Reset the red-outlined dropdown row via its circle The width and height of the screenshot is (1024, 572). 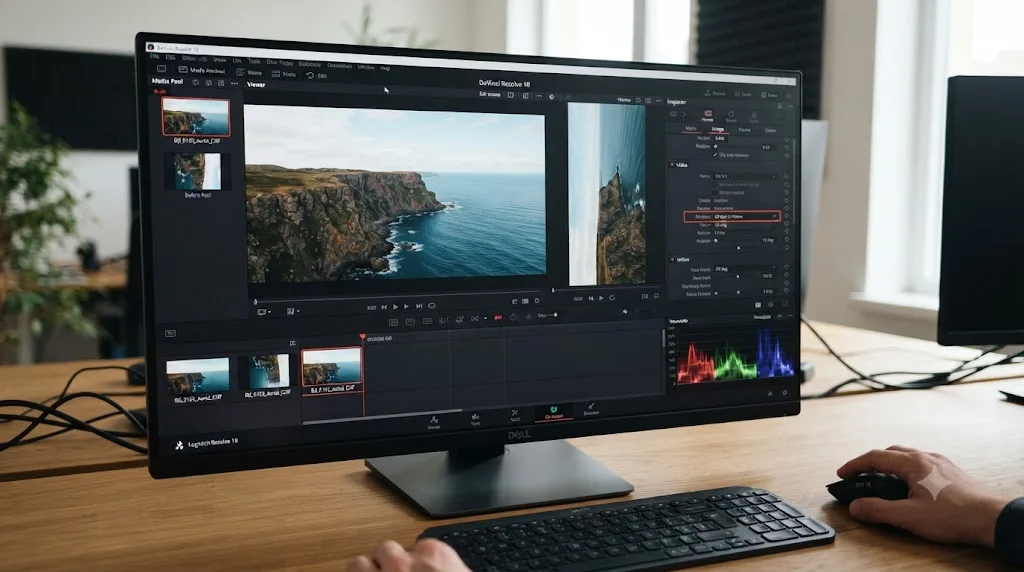point(787,217)
